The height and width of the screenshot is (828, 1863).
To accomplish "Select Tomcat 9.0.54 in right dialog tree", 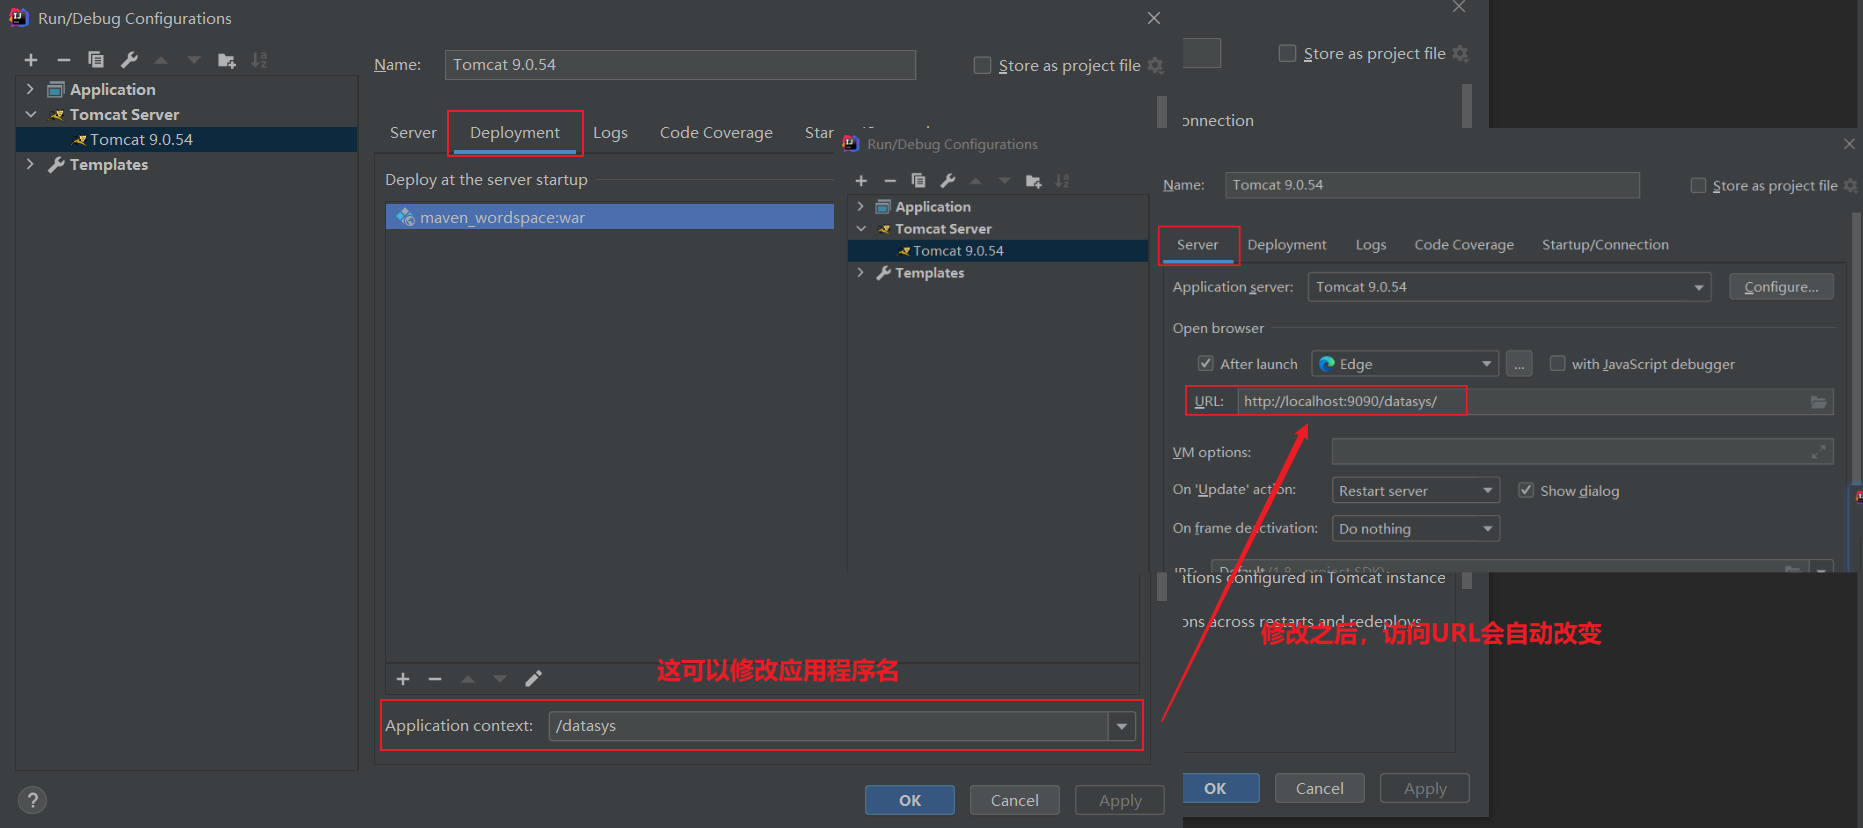I will click(x=998, y=251).
